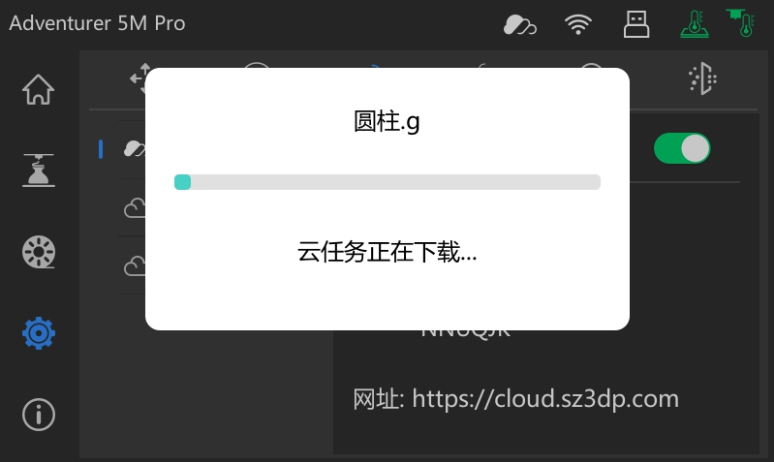774x462 pixels.
Task: Tap the cloud status icon
Action: (x=520, y=25)
